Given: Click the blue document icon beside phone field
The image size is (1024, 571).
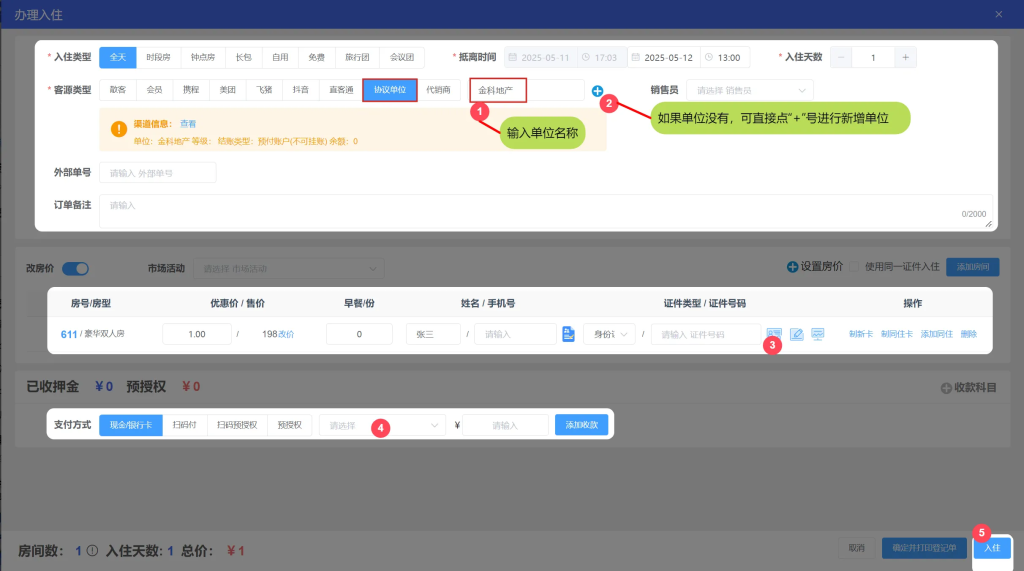Looking at the screenshot, I should (x=568, y=334).
